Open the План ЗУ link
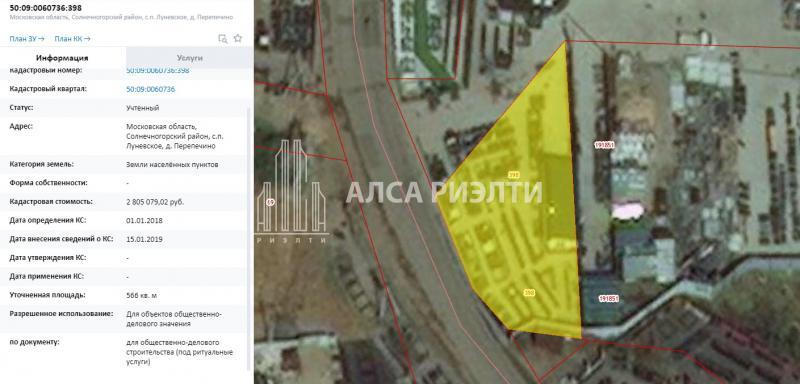The width and height of the screenshot is (800, 384). 27,39
